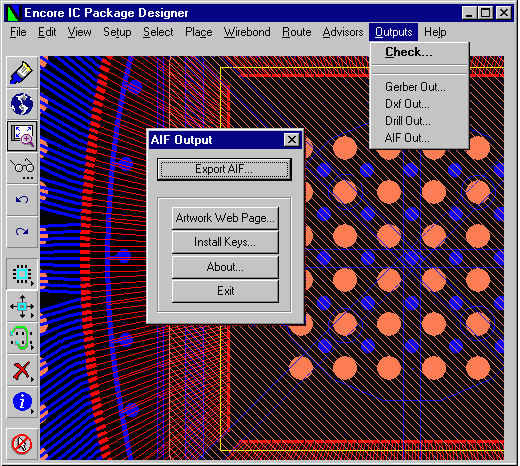520x466 pixels.
Task: Open the Edit menu
Action: pyautogui.click(x=47, y=32)
